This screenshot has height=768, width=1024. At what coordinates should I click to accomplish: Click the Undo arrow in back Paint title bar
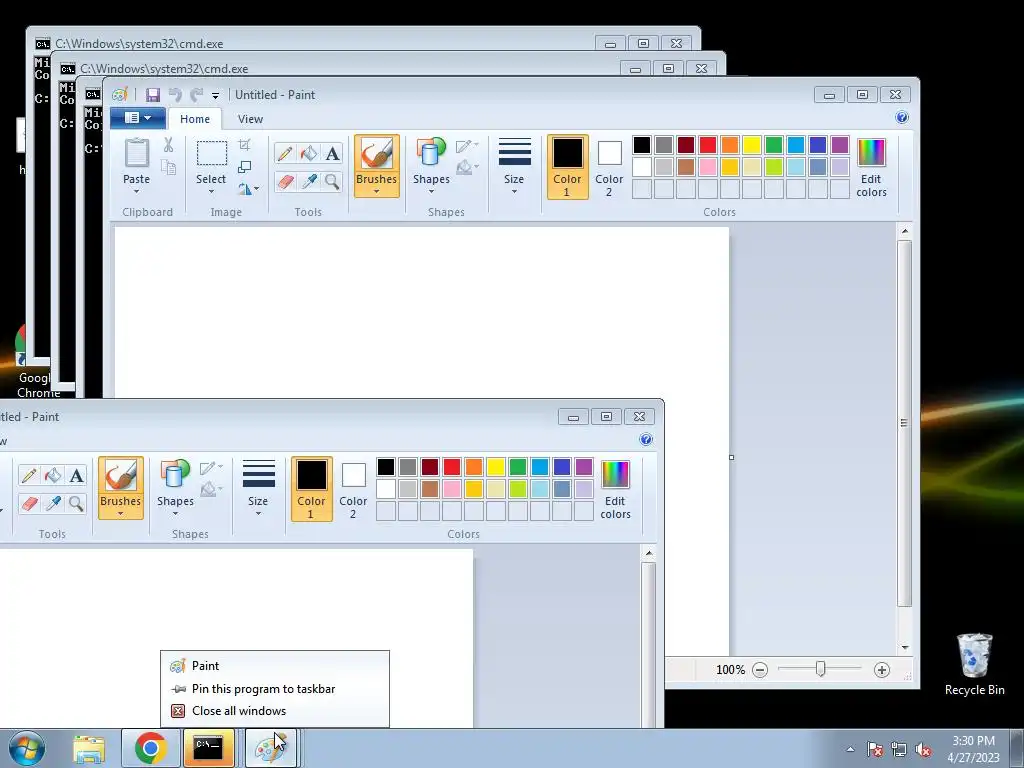tap(175, 95)
